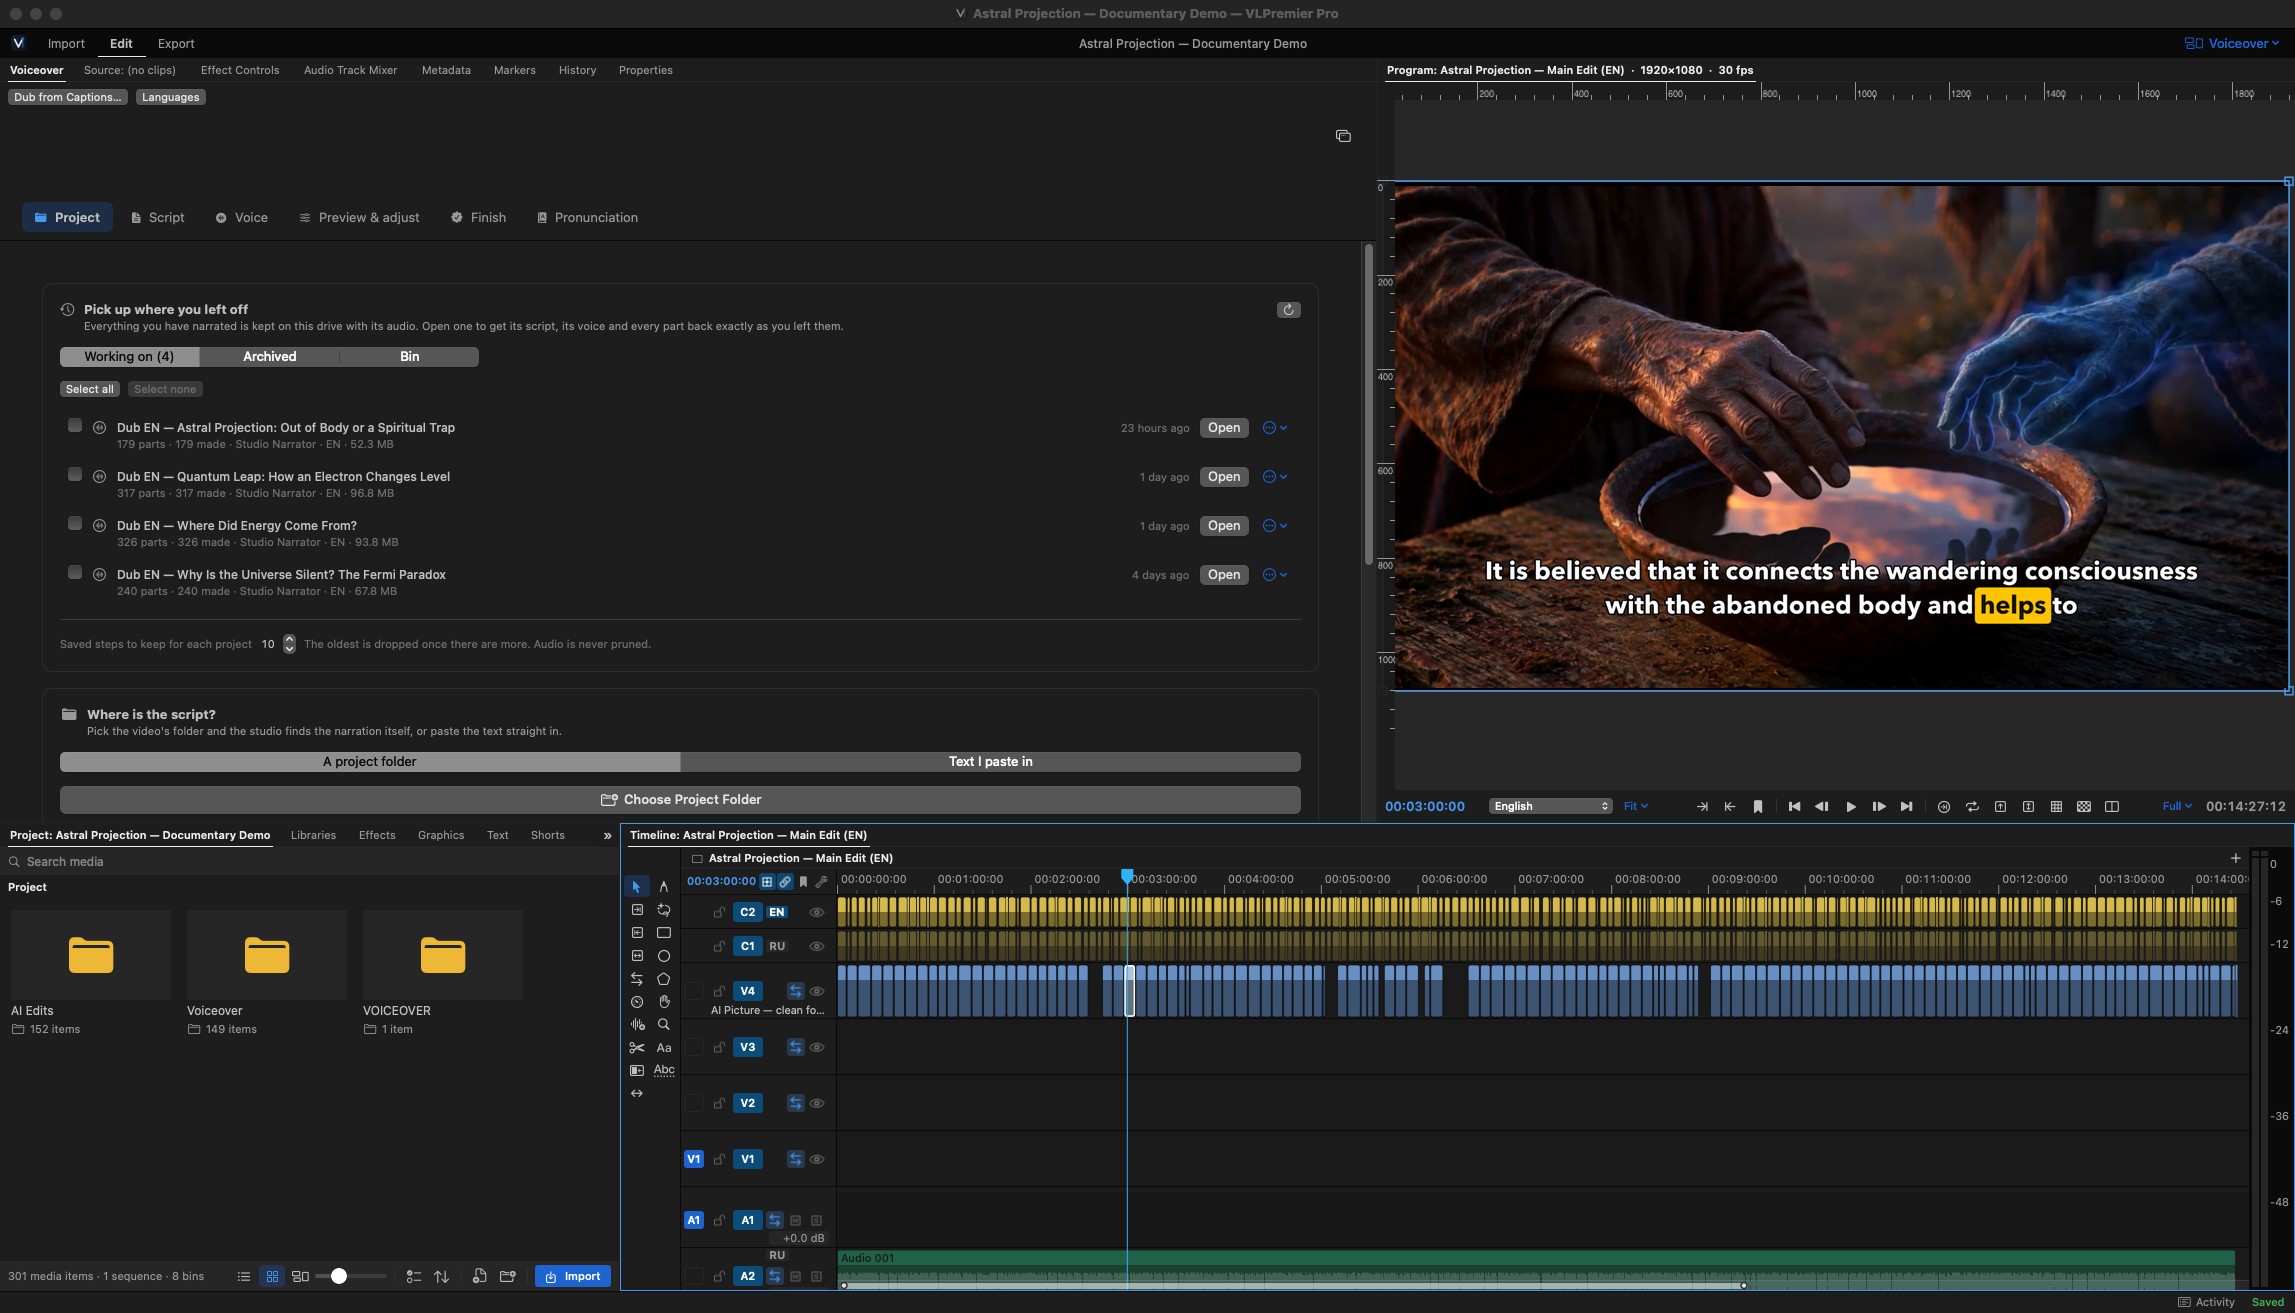
Task: Open the Fit zoom level dropdown
Action: click(x=1636, y=807)
